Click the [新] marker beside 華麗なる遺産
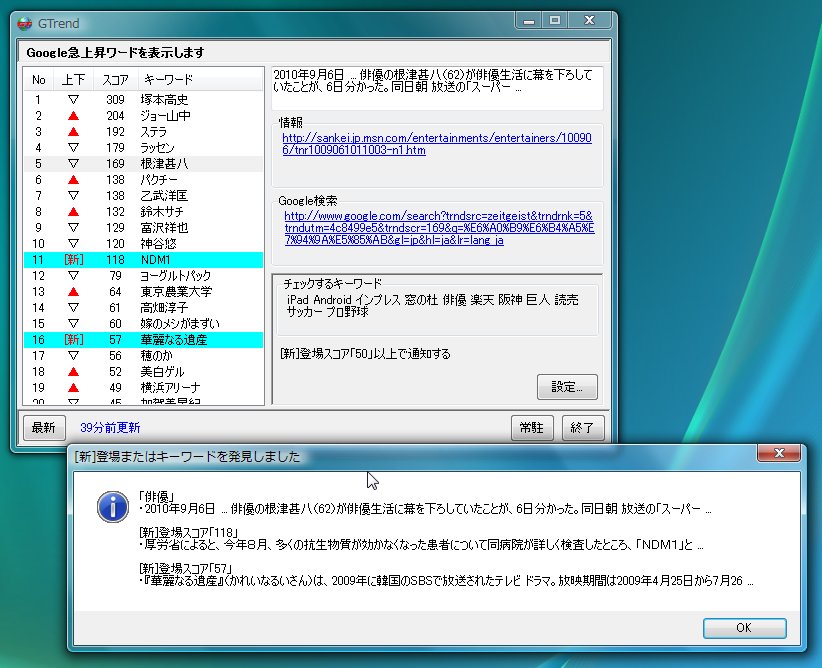 coord(74,340)
